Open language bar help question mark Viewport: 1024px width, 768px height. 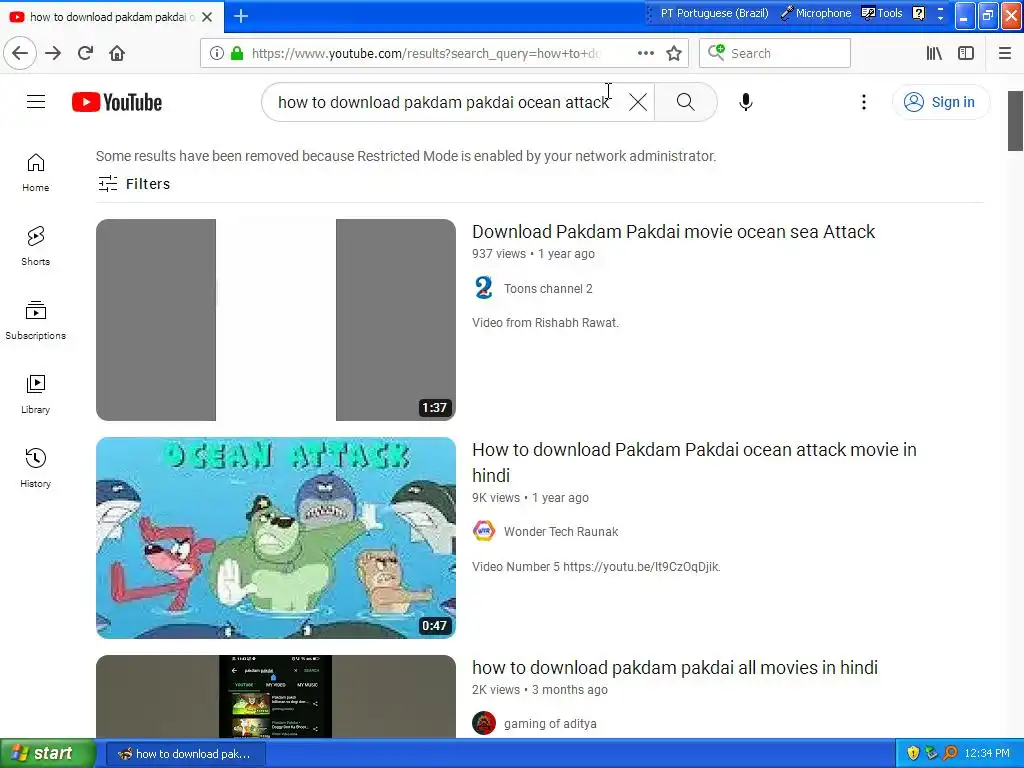[918, 13]
